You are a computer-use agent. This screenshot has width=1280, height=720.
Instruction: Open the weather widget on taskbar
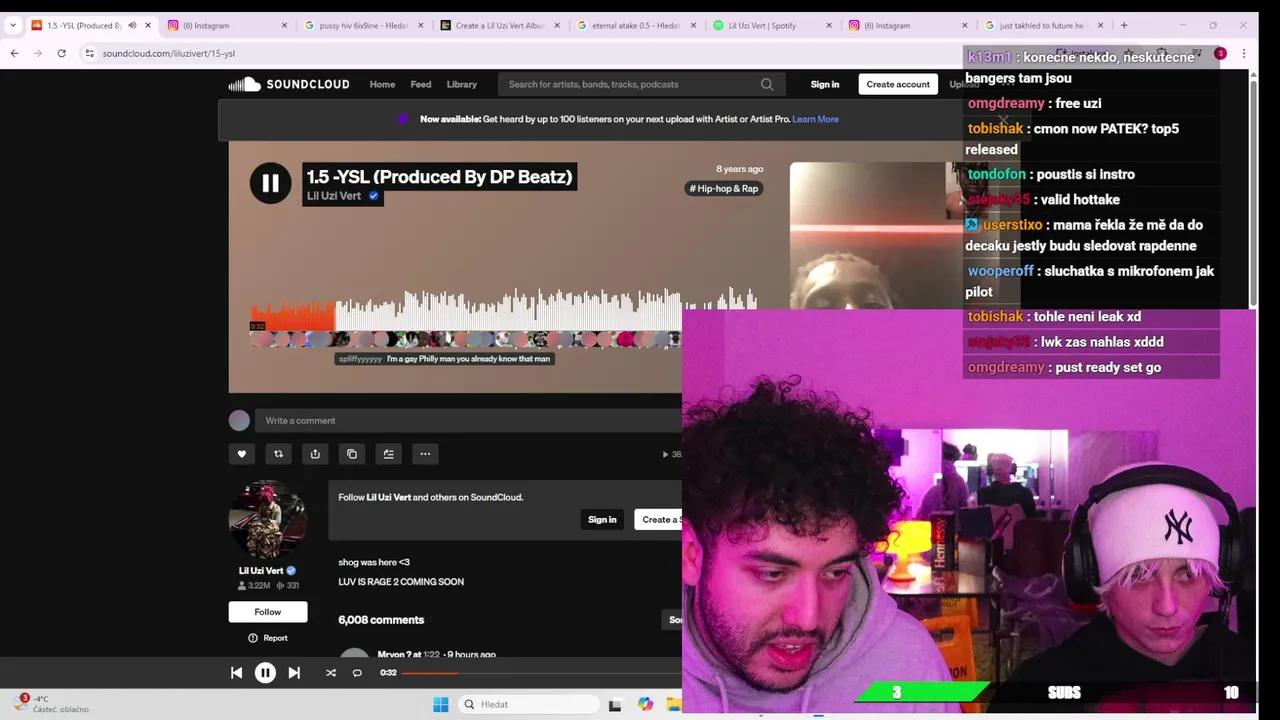point(48,704)
